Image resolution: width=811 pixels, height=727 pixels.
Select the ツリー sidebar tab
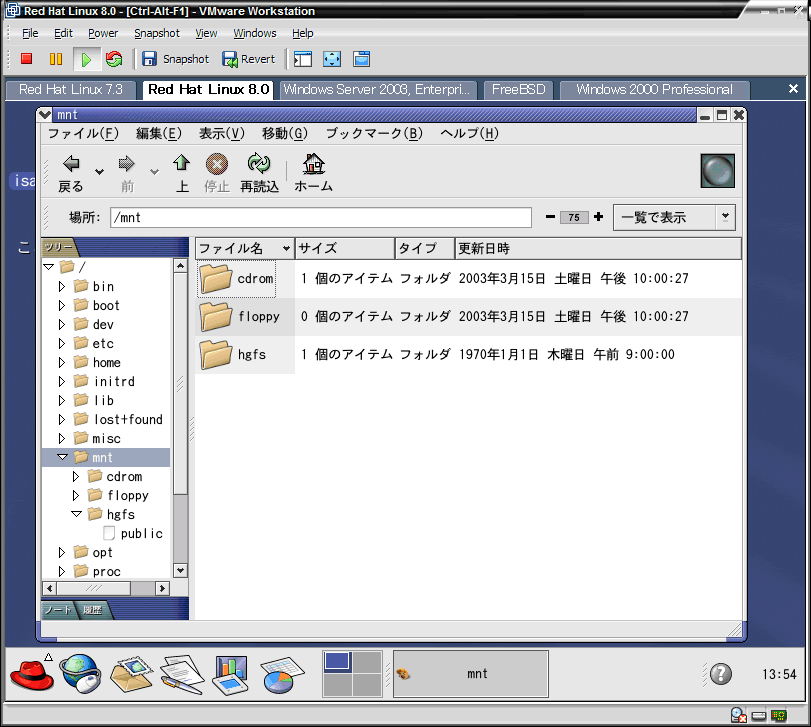click(59, 248)
